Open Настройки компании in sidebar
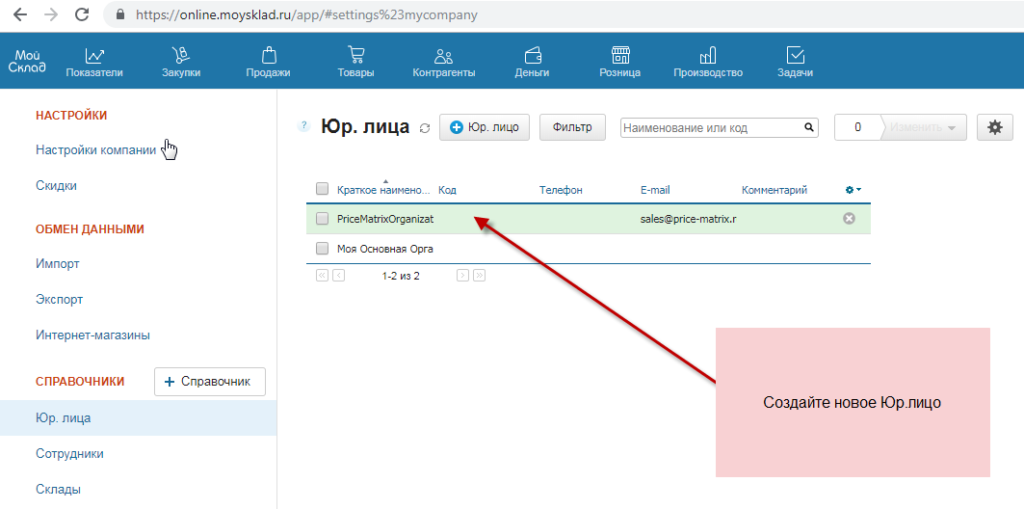Screen dimensions: 1024x509 [95, 150]
